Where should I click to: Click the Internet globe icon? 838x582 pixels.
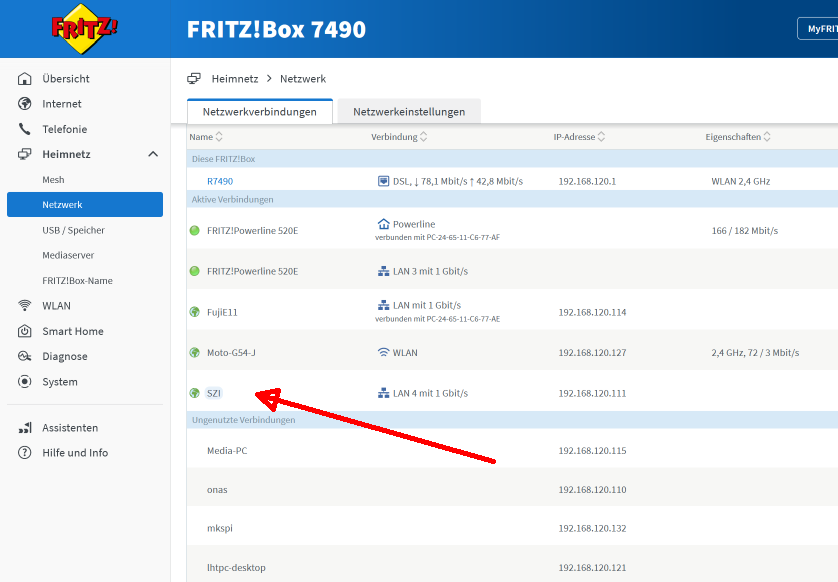[25, 104]
